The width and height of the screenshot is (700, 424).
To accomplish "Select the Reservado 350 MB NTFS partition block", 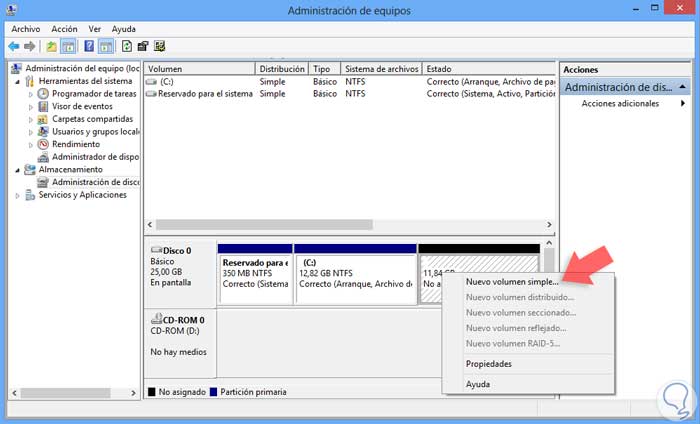I will 255,279.
